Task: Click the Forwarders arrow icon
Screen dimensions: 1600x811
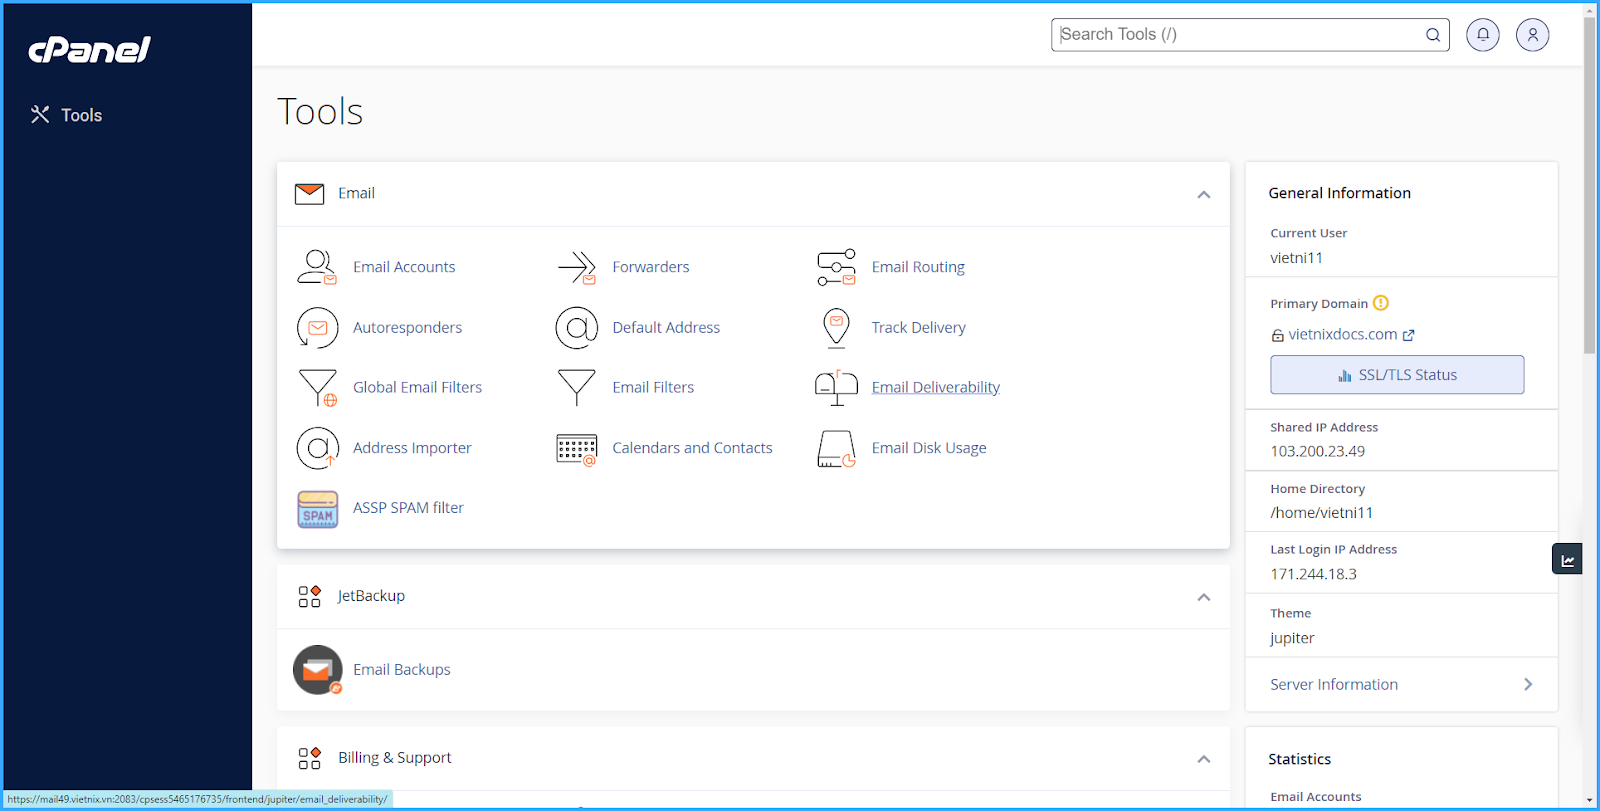Action: click(x=577, y=267)
